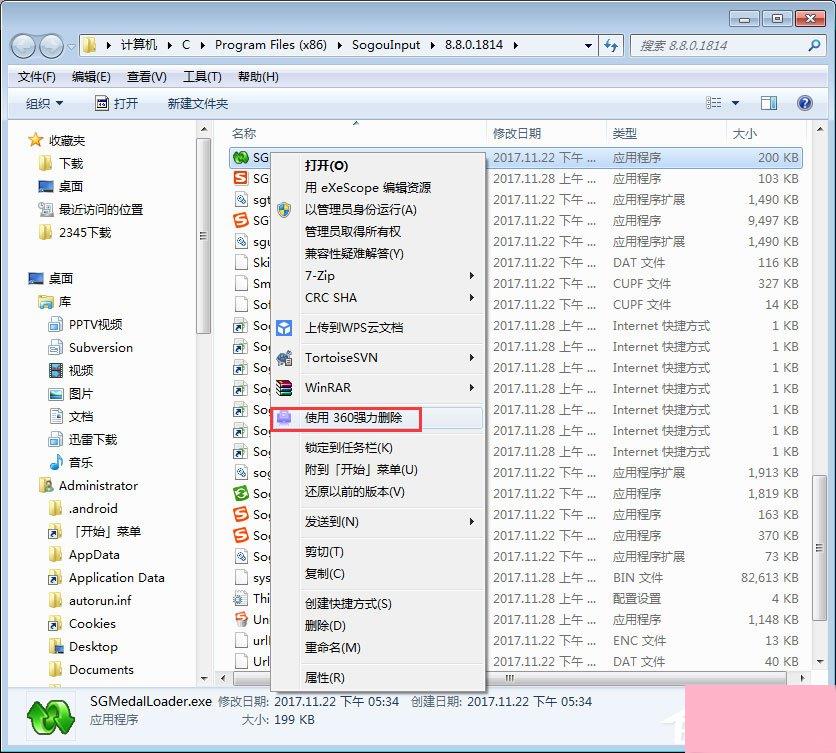Click the WPS cloud upload icon
This screenshot has height=753, width=836.
tap(284, 327)
